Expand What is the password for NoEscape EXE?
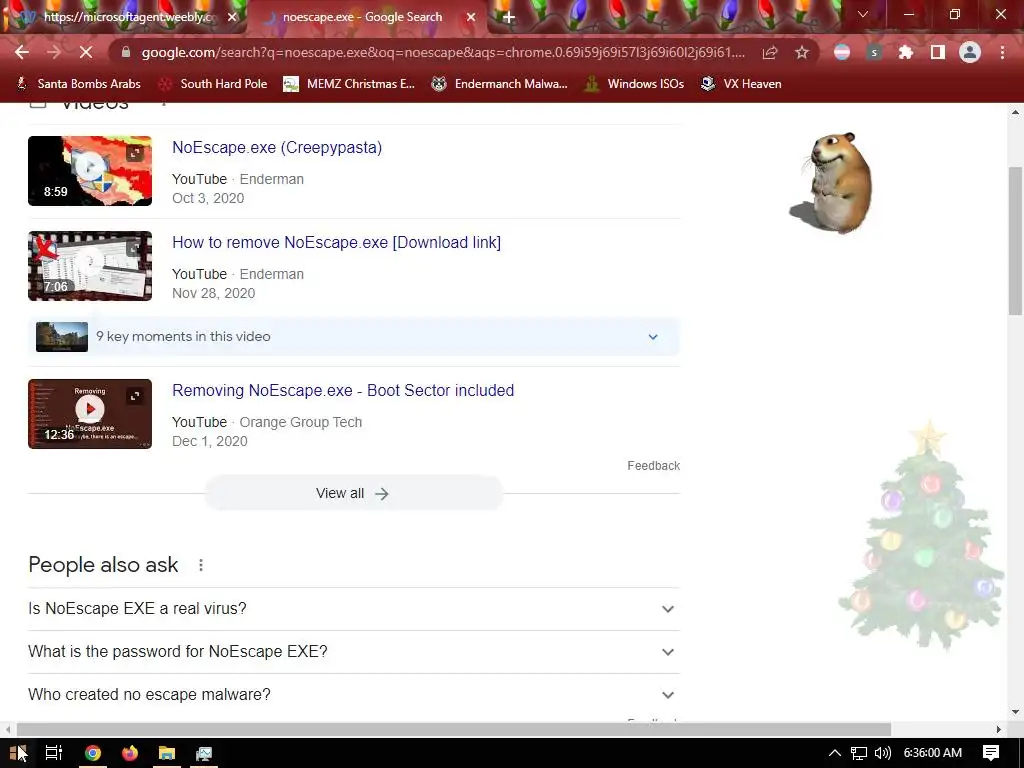Image resolution: width=1024 pixels, height=768 pixels. coord(354,652)
